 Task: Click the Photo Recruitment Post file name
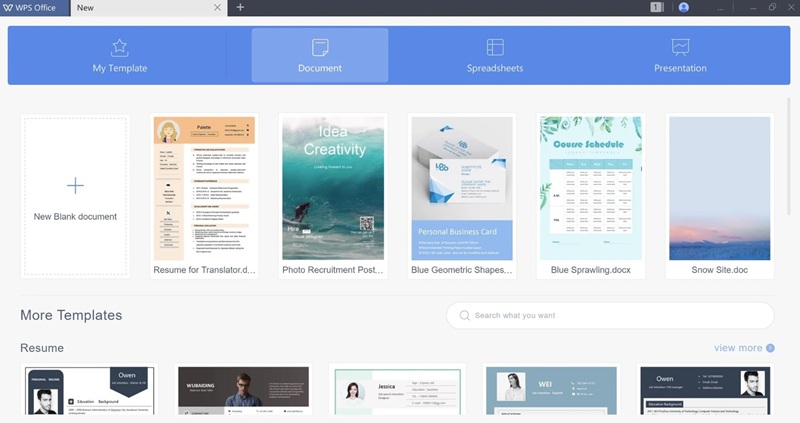click(x=333, y=270)
